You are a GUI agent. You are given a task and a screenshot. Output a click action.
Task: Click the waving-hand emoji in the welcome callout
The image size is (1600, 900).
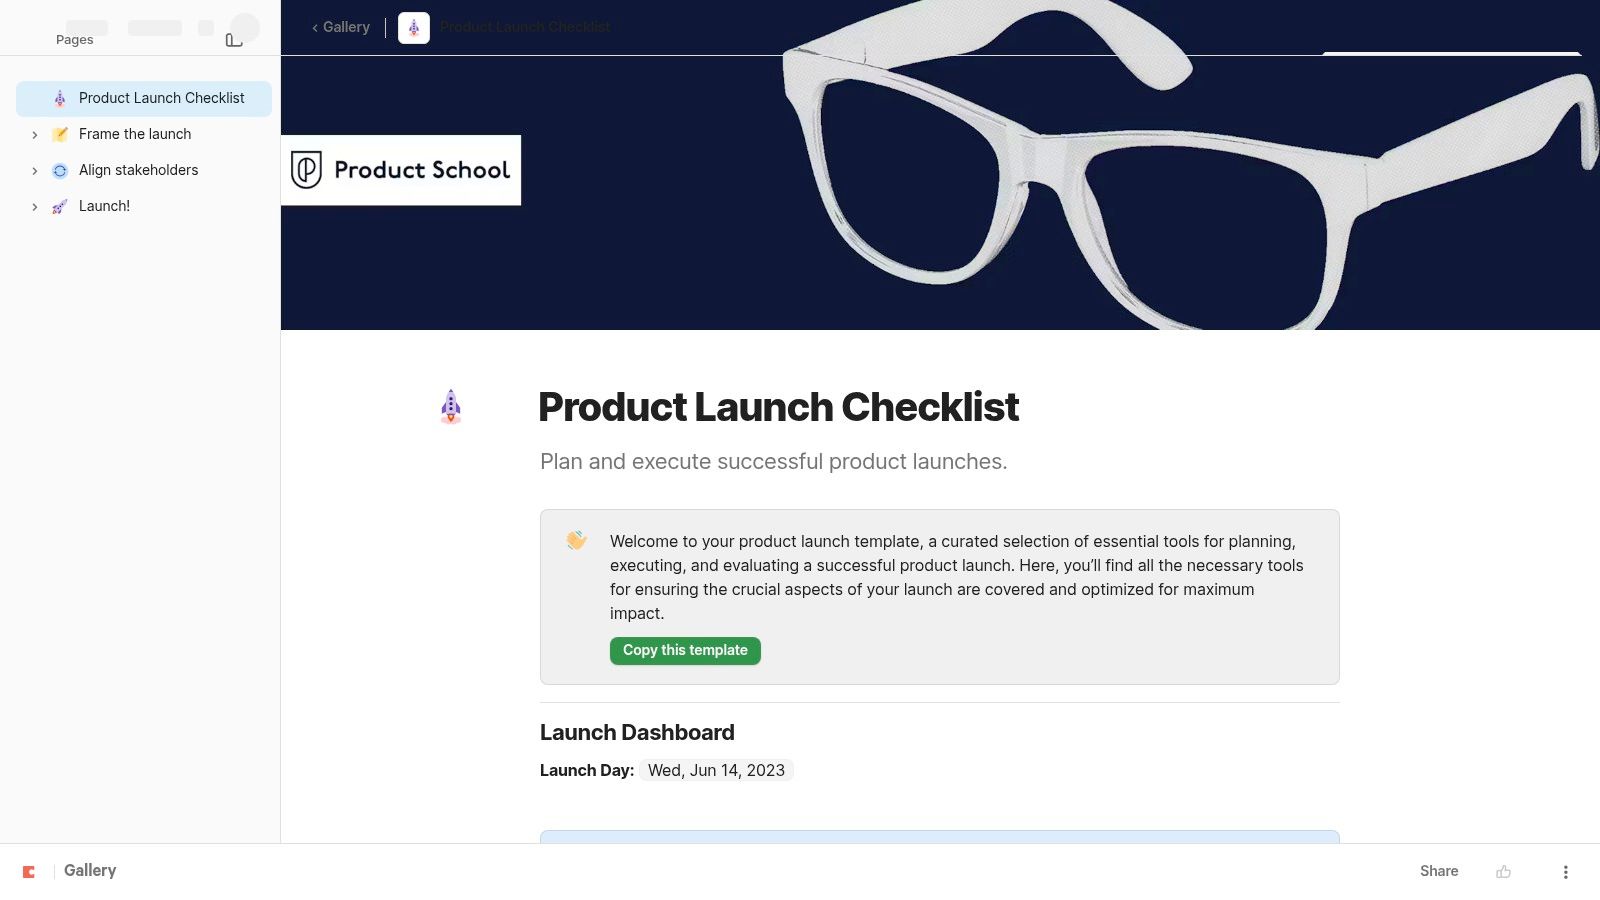tap(576, 540)
